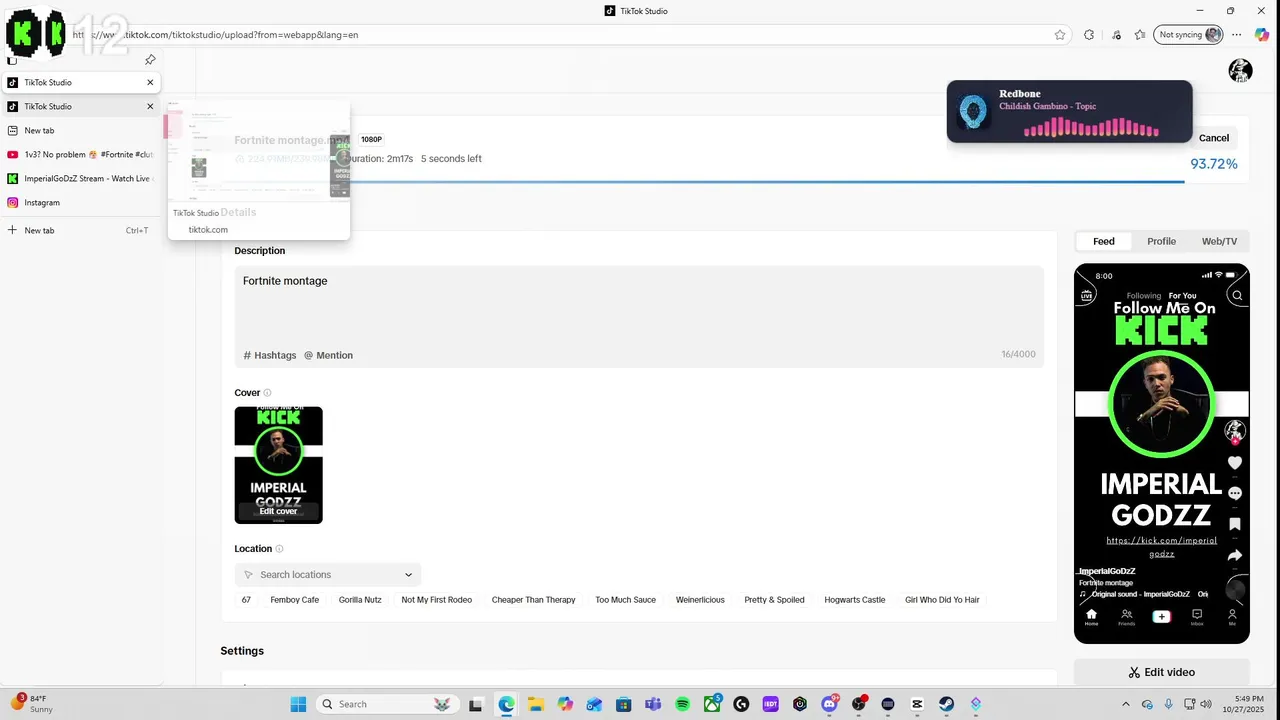Click the browser address bar

[x=560, y=35]
